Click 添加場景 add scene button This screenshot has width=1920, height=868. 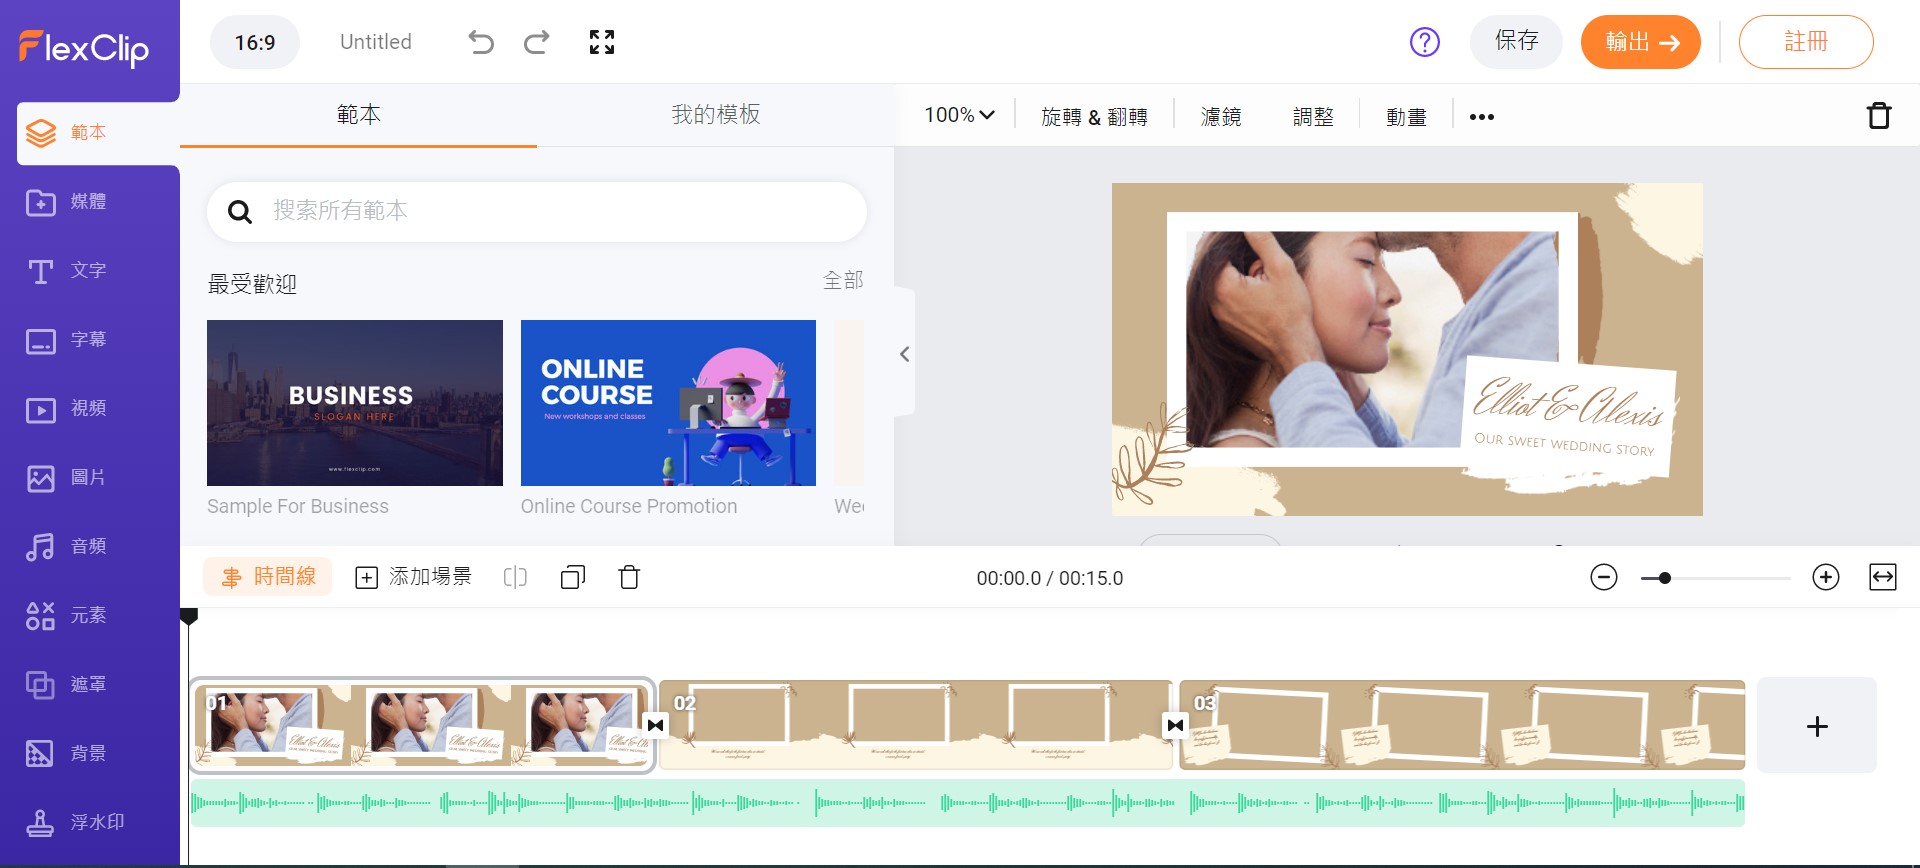(x=413, y=577)
